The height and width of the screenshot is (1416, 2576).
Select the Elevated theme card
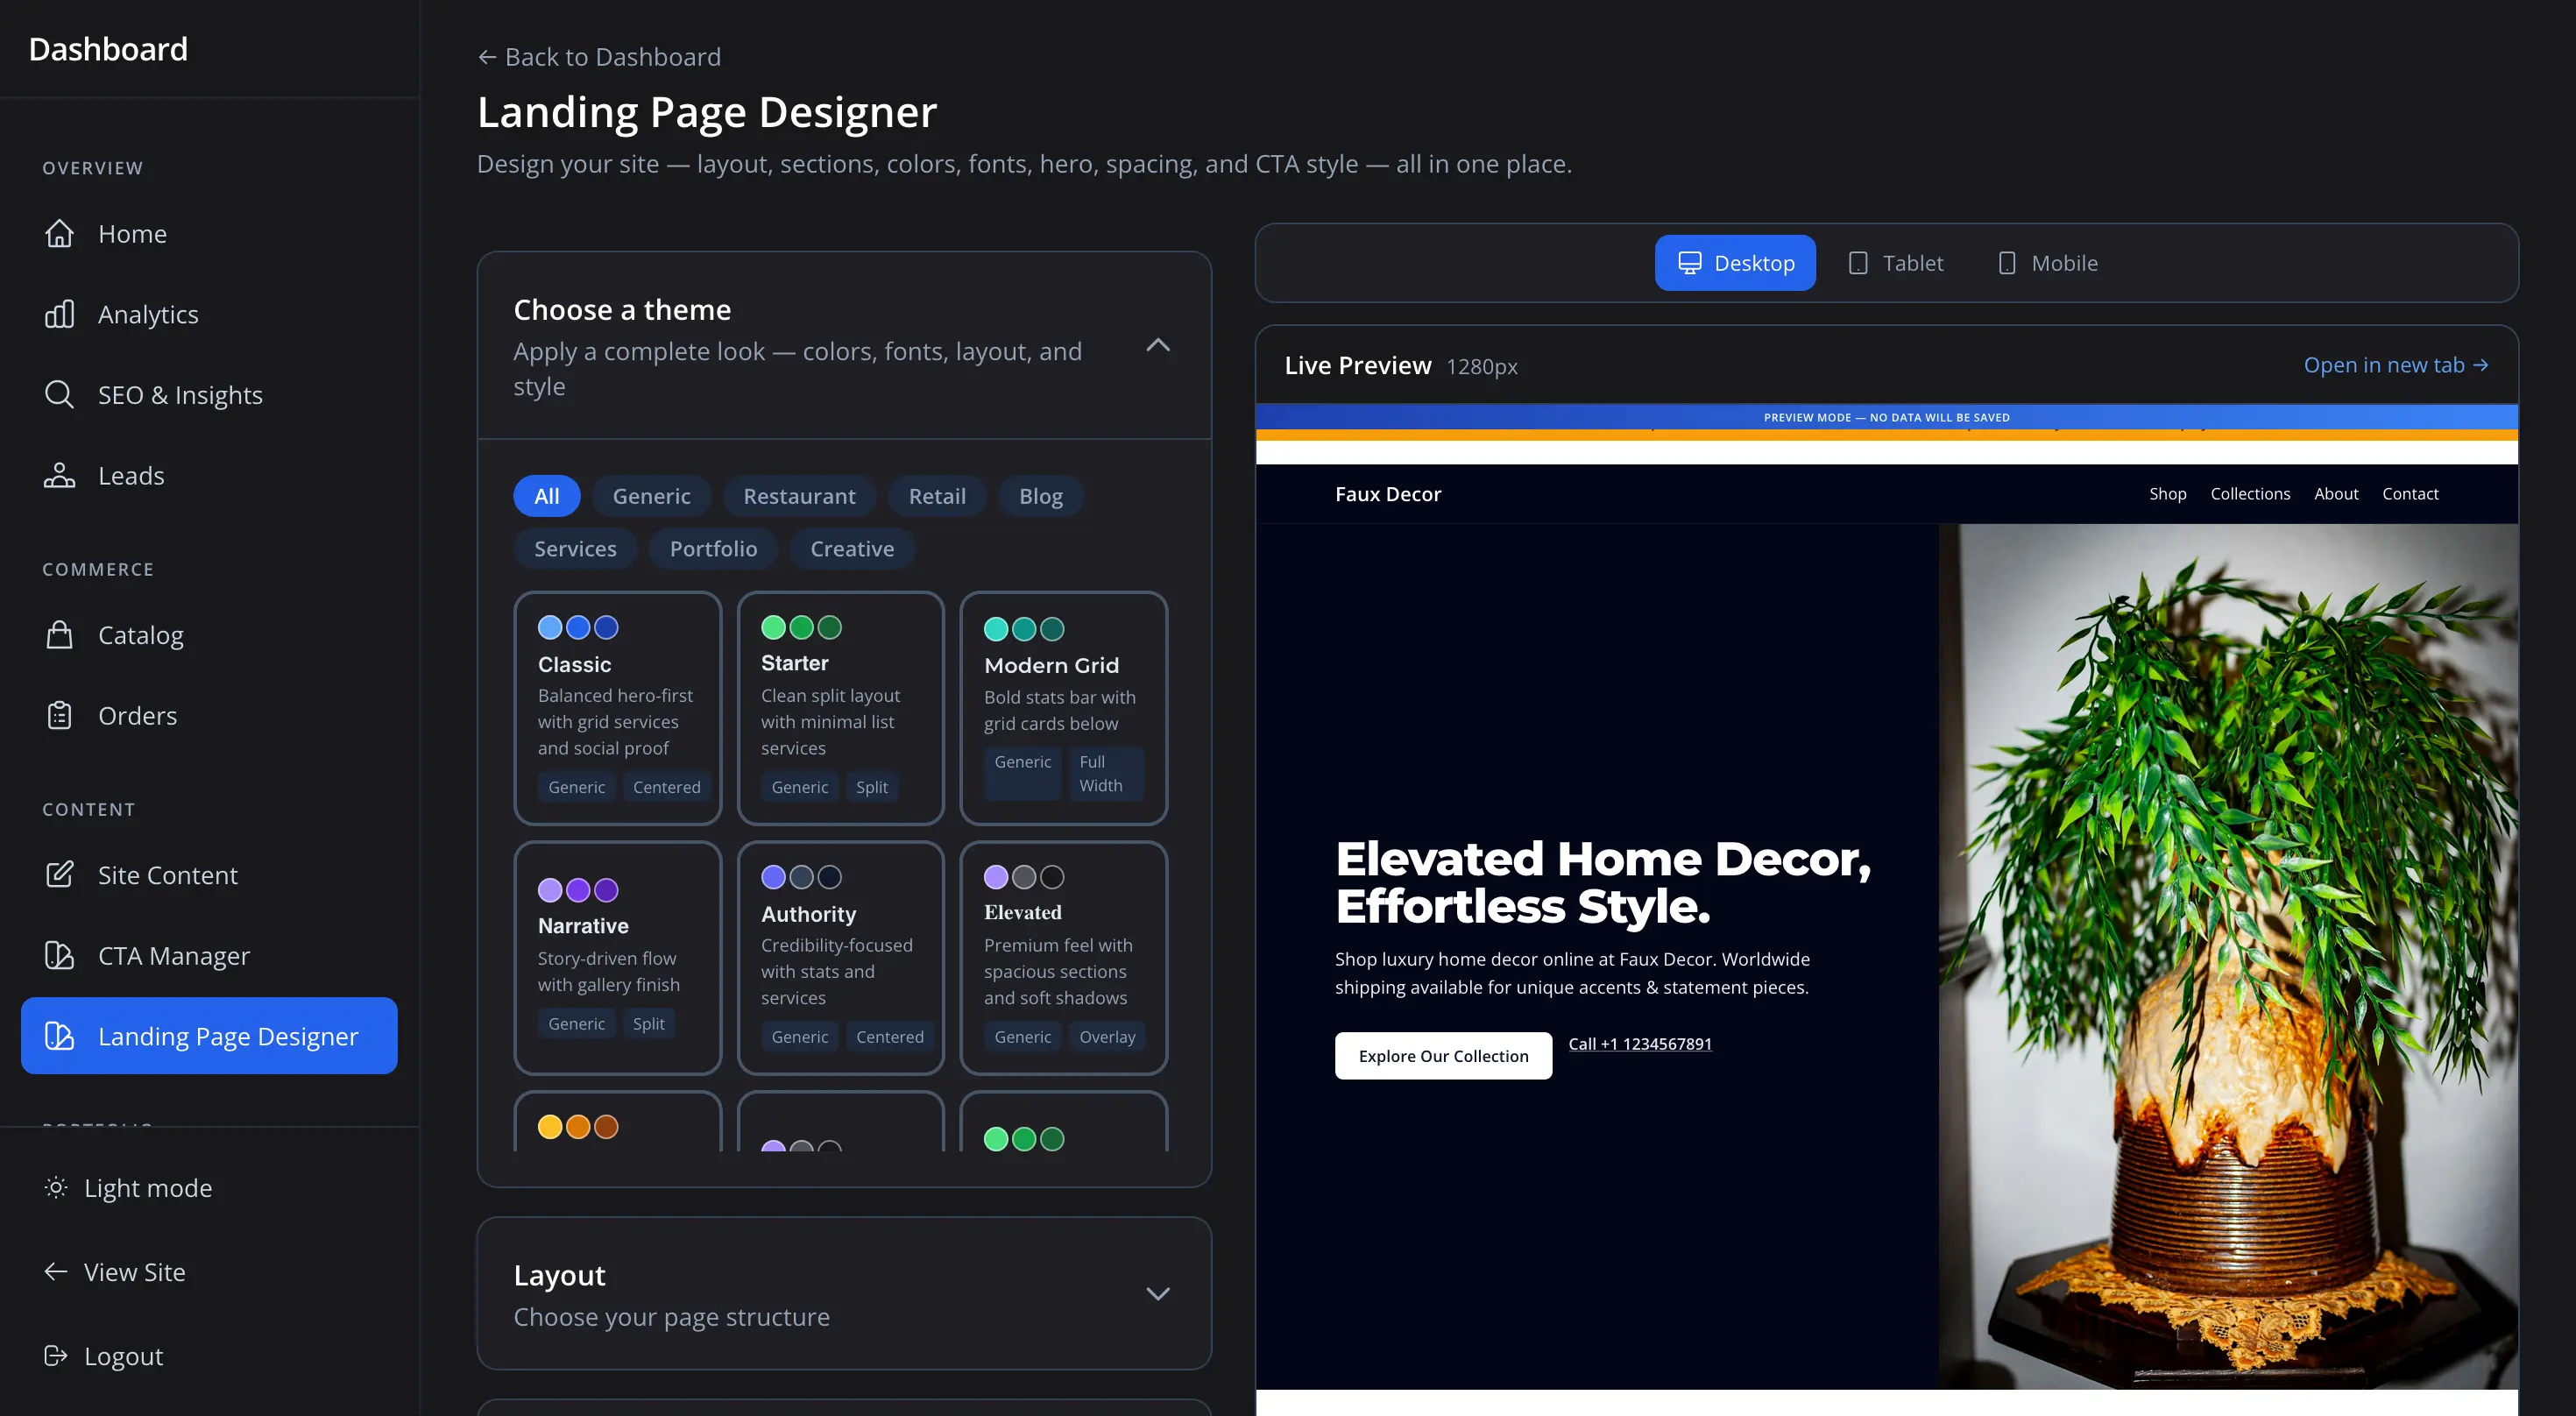pos(1063,957)
